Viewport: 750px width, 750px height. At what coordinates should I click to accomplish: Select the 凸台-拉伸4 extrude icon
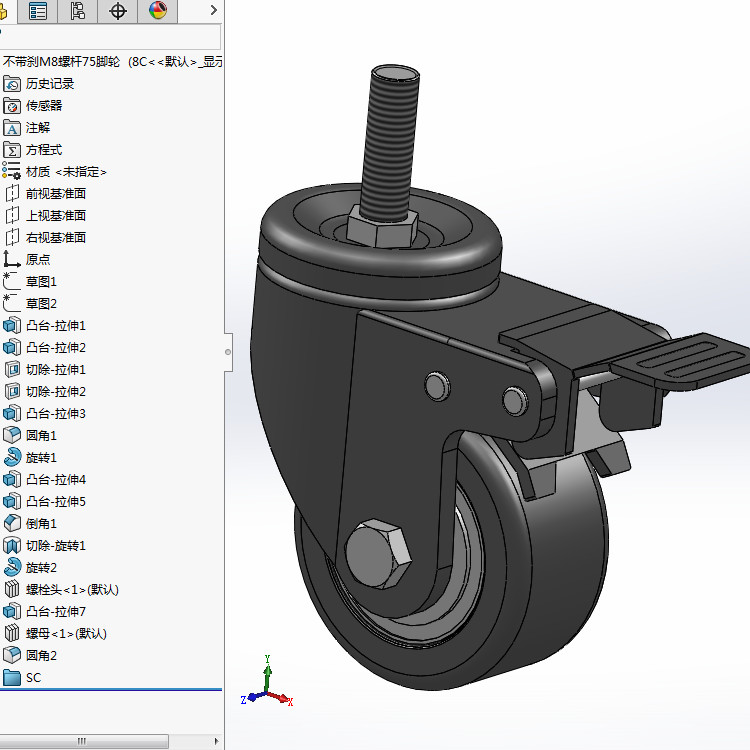12,480
